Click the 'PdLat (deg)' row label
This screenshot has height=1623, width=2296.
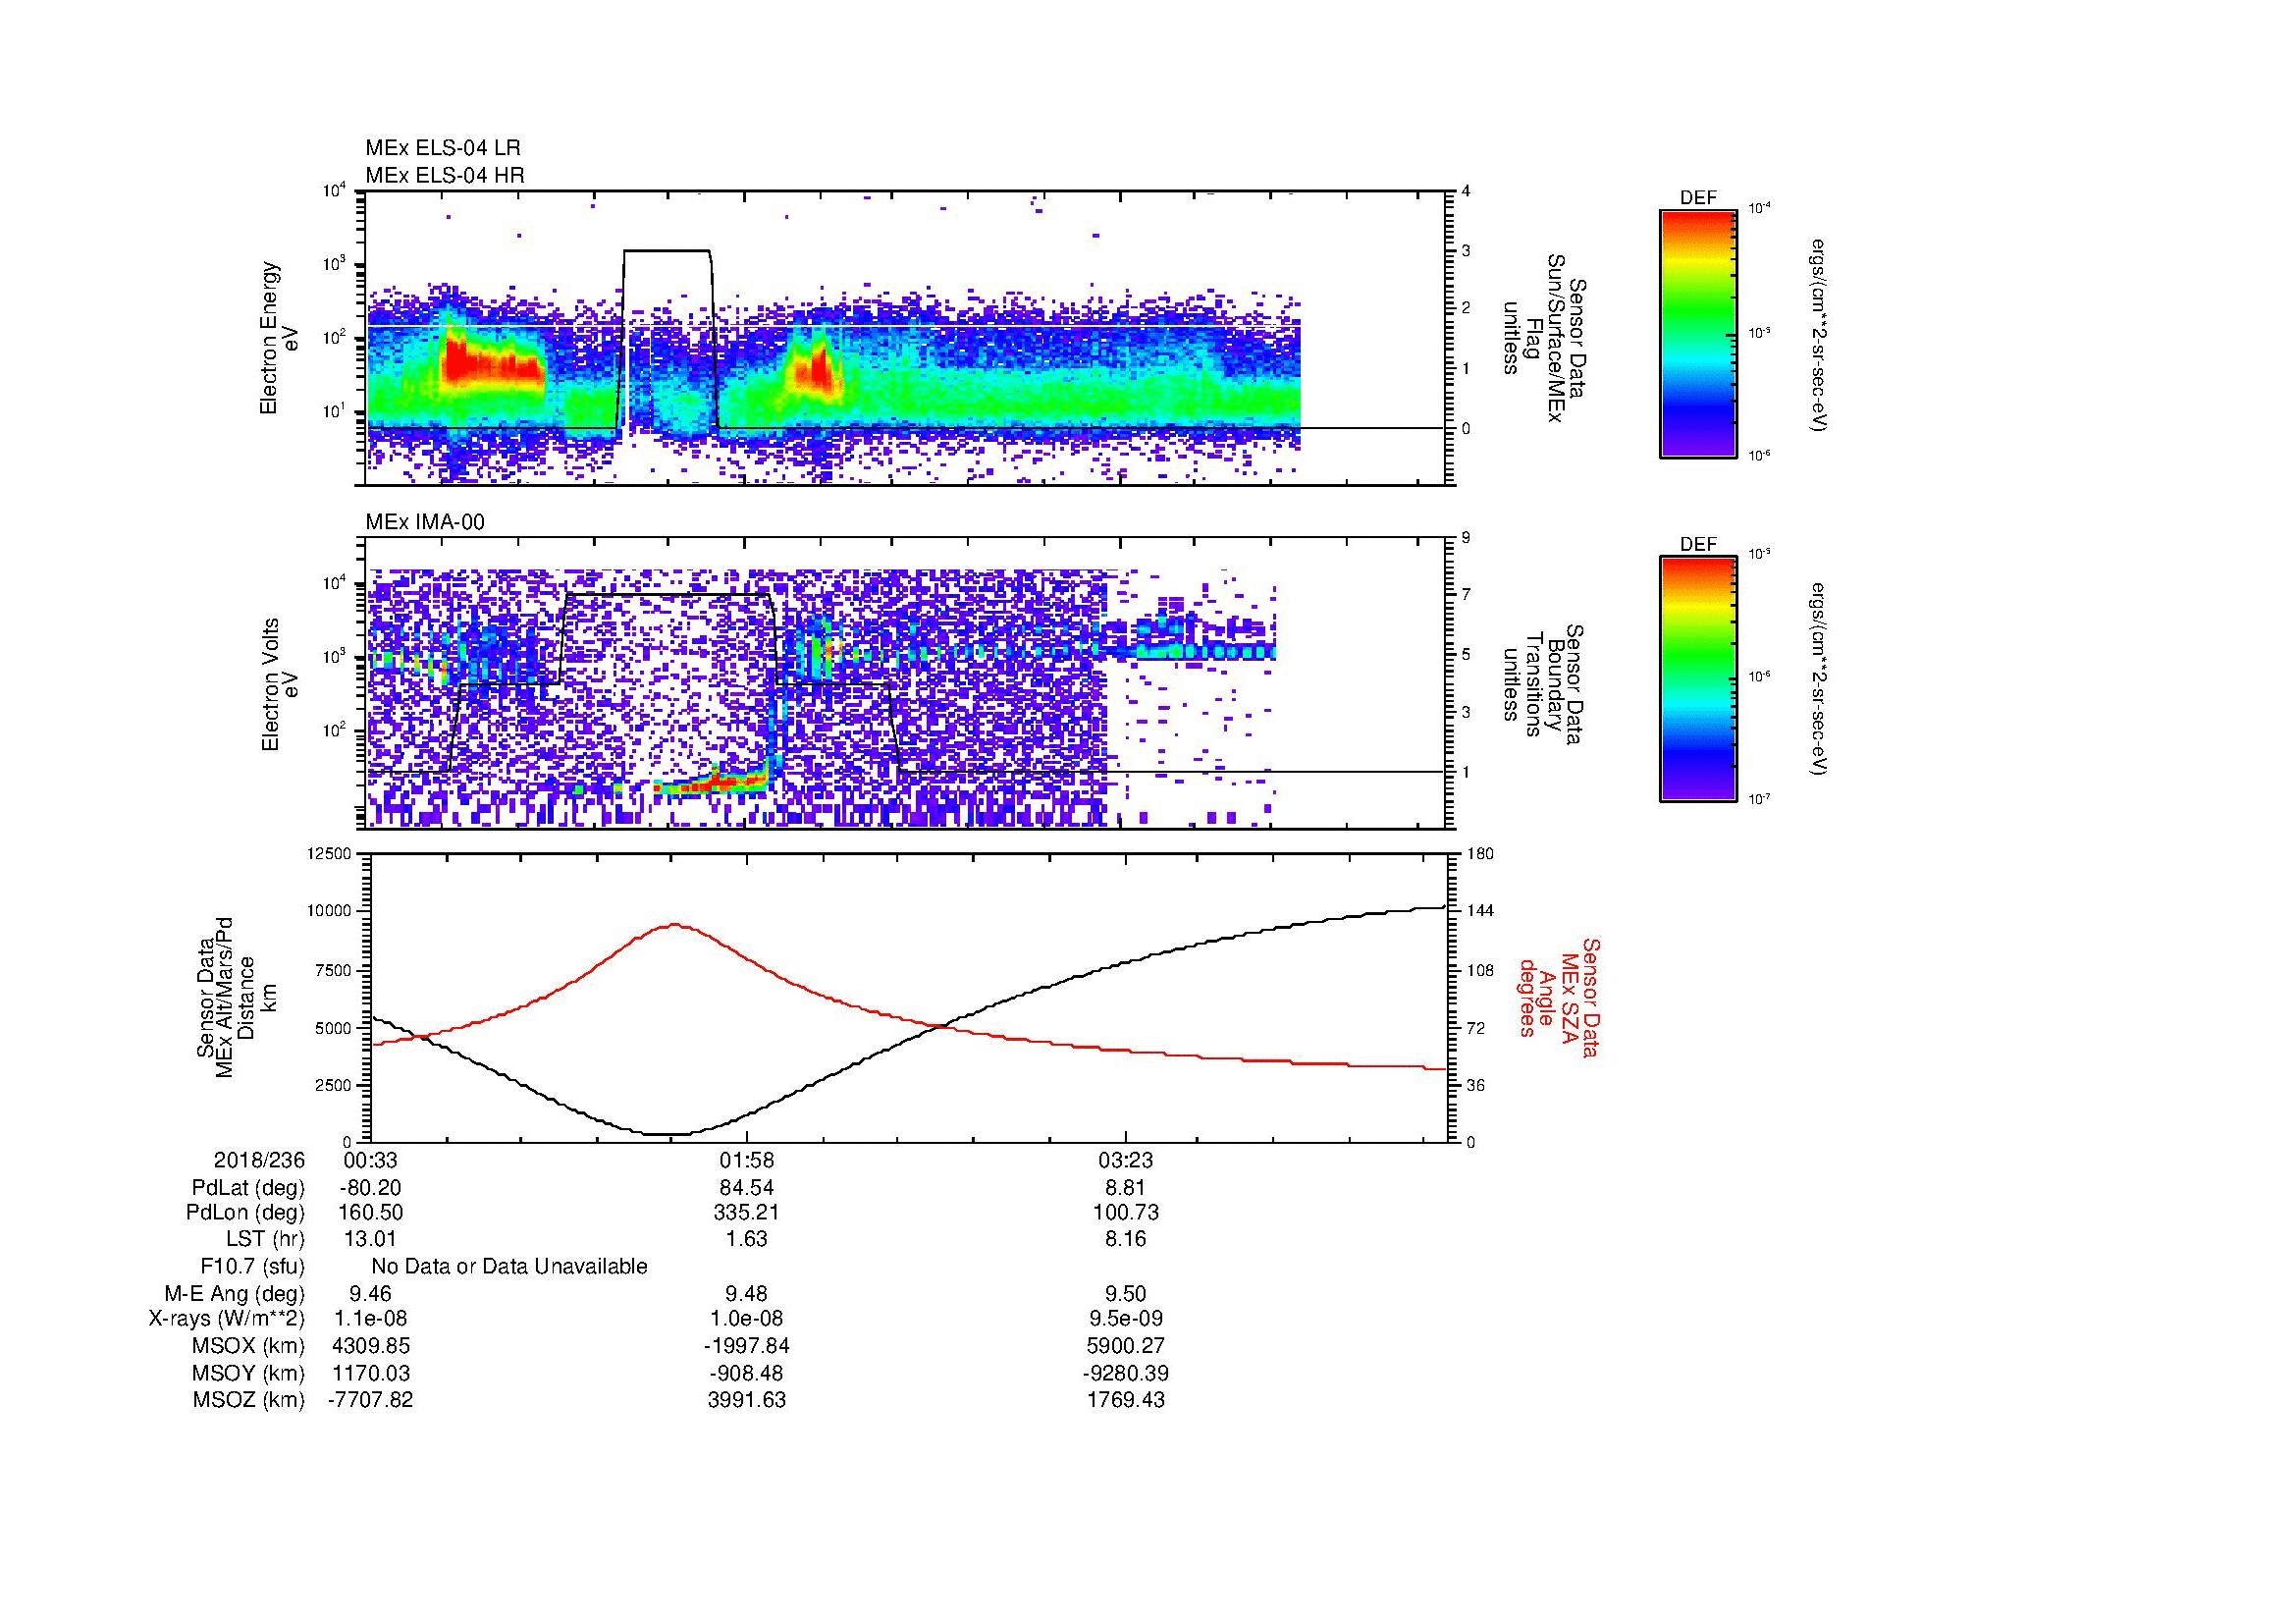coord(248,1188)
